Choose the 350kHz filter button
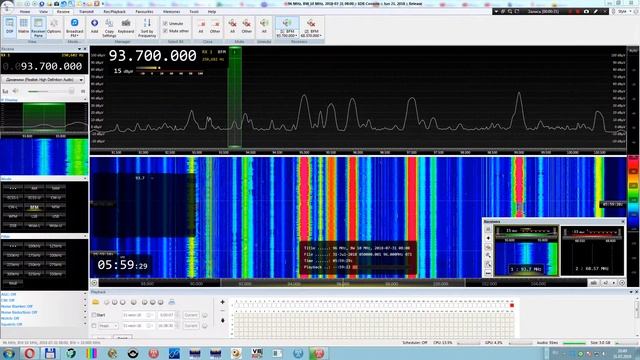The image size is (640, 360). pos(56,274)
